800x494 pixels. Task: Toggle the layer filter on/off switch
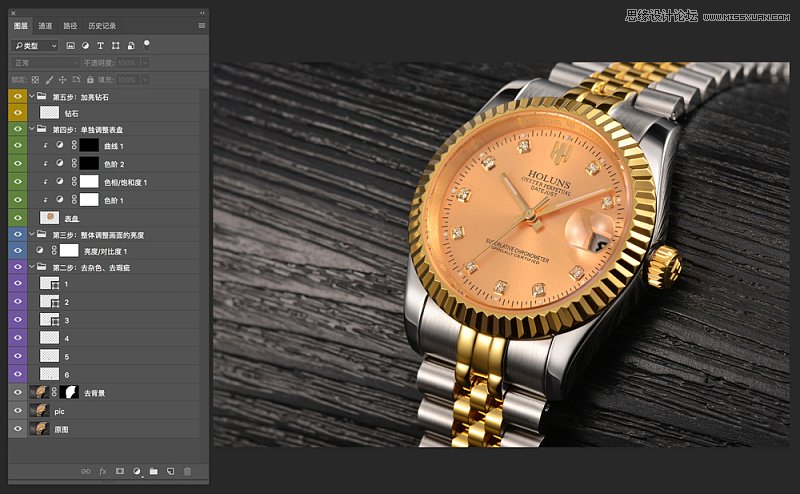coord(147,44)
